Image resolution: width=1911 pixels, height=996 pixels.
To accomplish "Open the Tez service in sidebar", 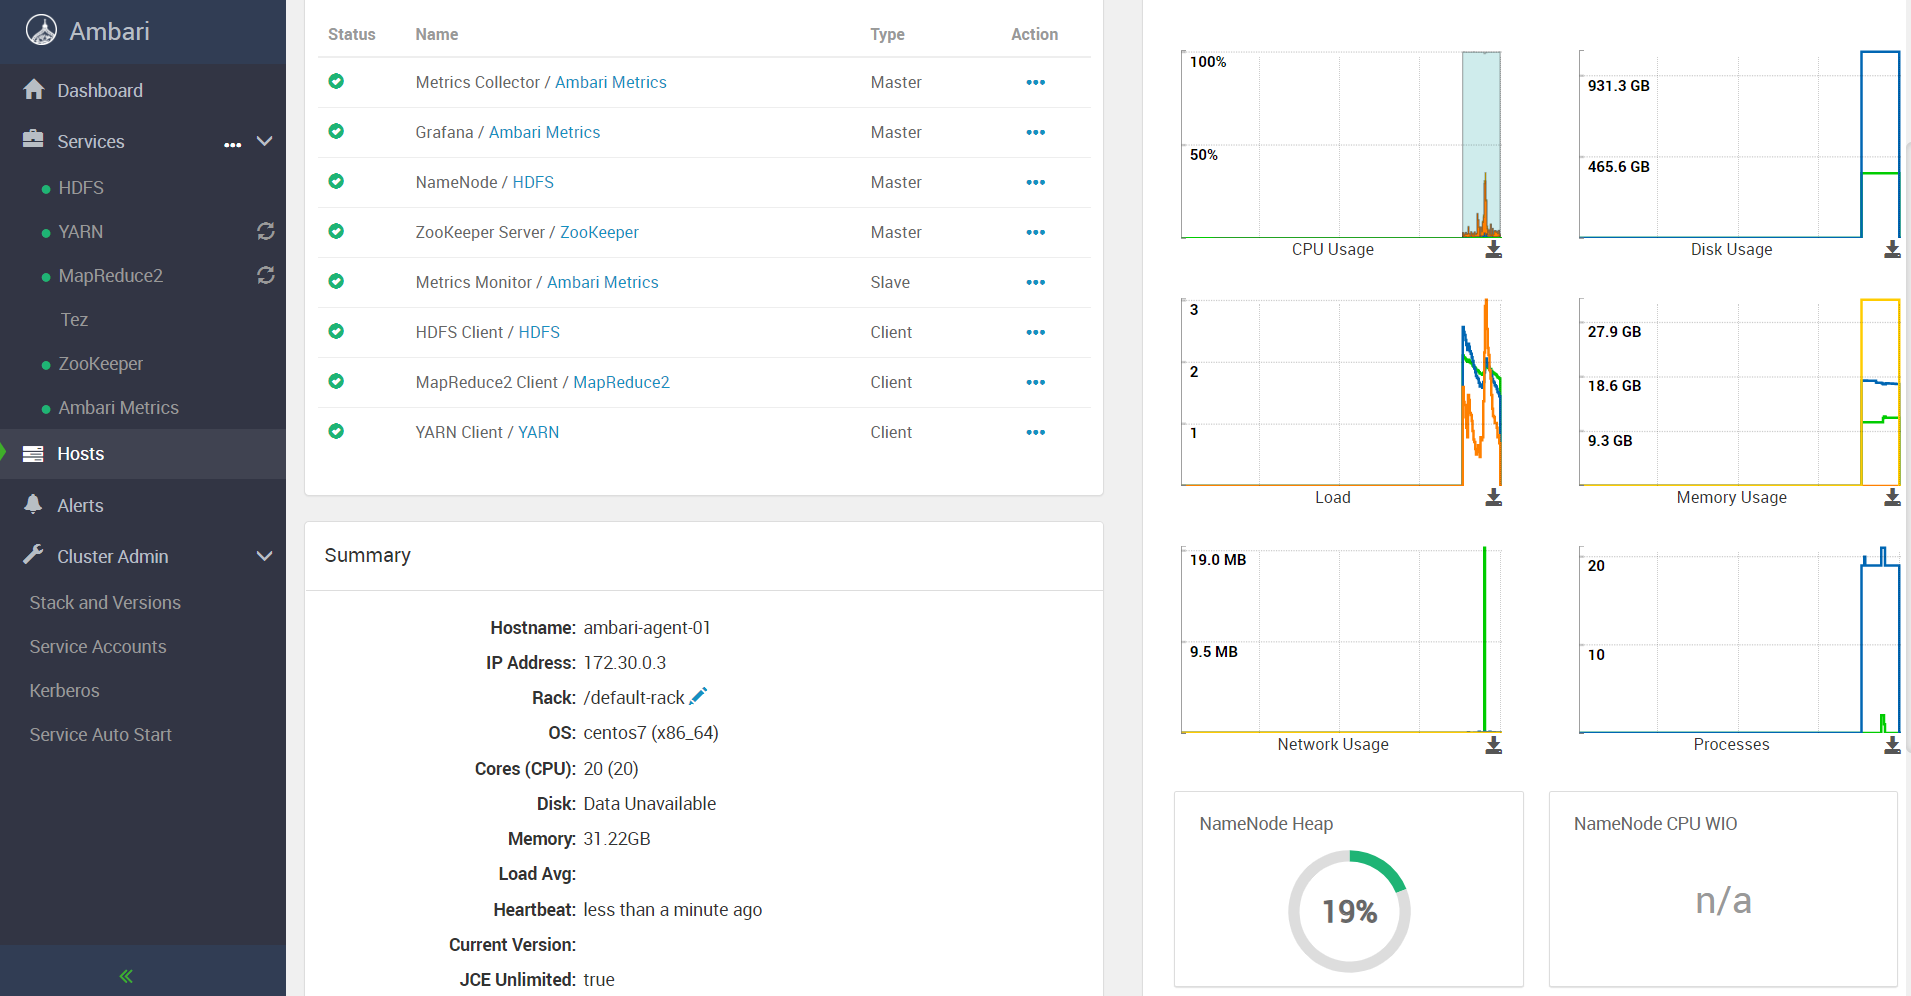I will tap(74, 320).
